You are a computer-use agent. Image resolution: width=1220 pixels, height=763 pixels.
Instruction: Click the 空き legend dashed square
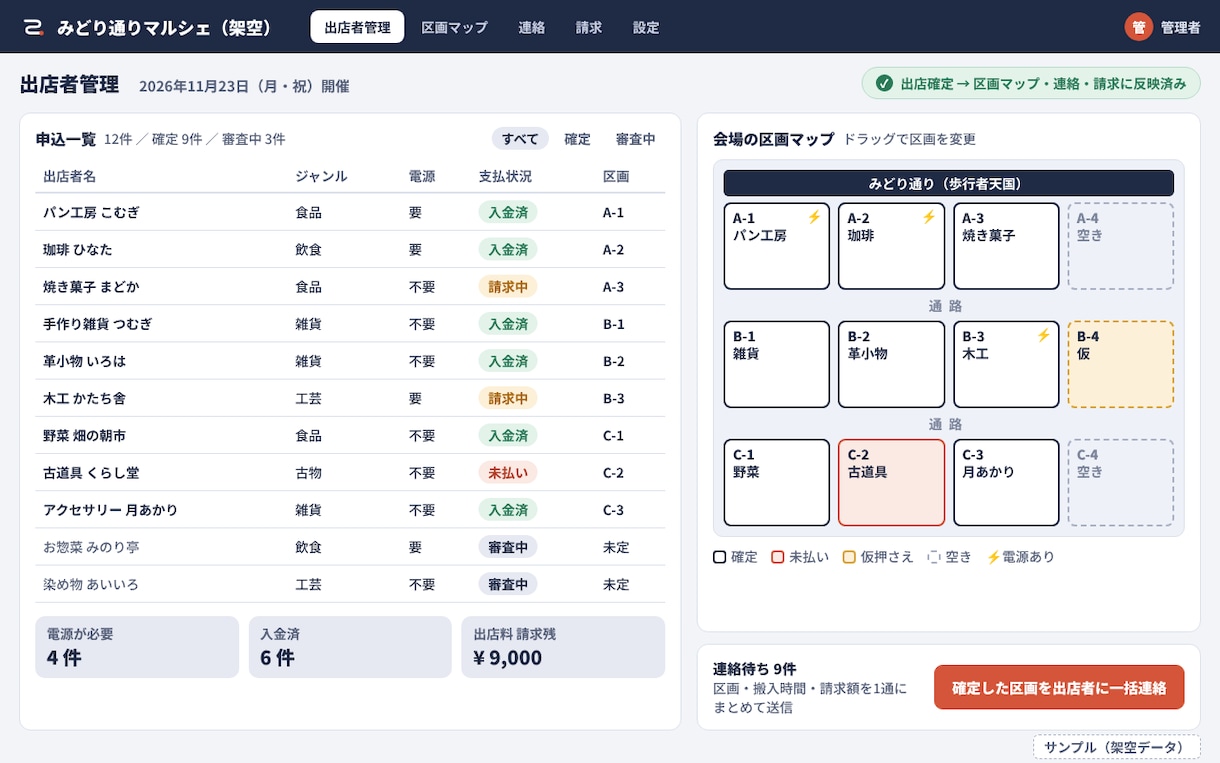tap(934, 557)
